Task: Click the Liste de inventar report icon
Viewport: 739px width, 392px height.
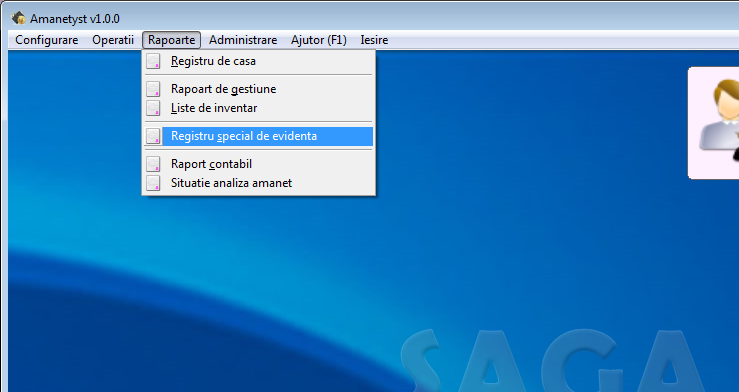Action: pyautogui.click(x=153, y=108)
